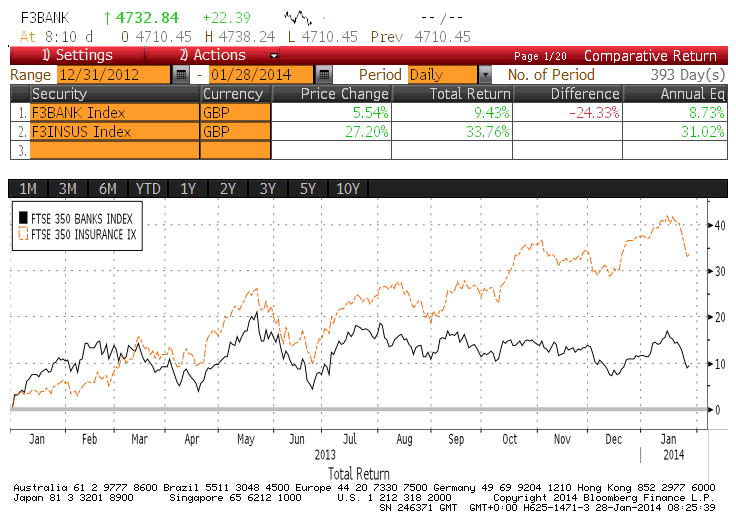The width and height of the screenshot is (736, 527).
Task: Open the start date calendar picker icon
Action: tap(181, 75)
